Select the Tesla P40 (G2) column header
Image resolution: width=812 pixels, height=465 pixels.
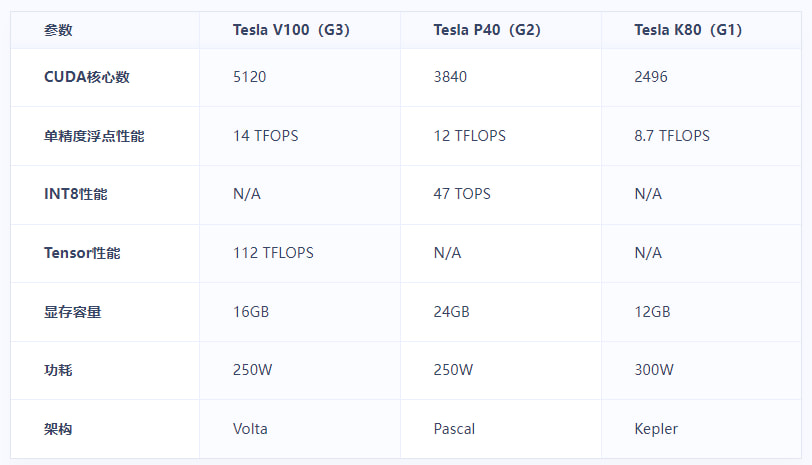pos(487,30)
